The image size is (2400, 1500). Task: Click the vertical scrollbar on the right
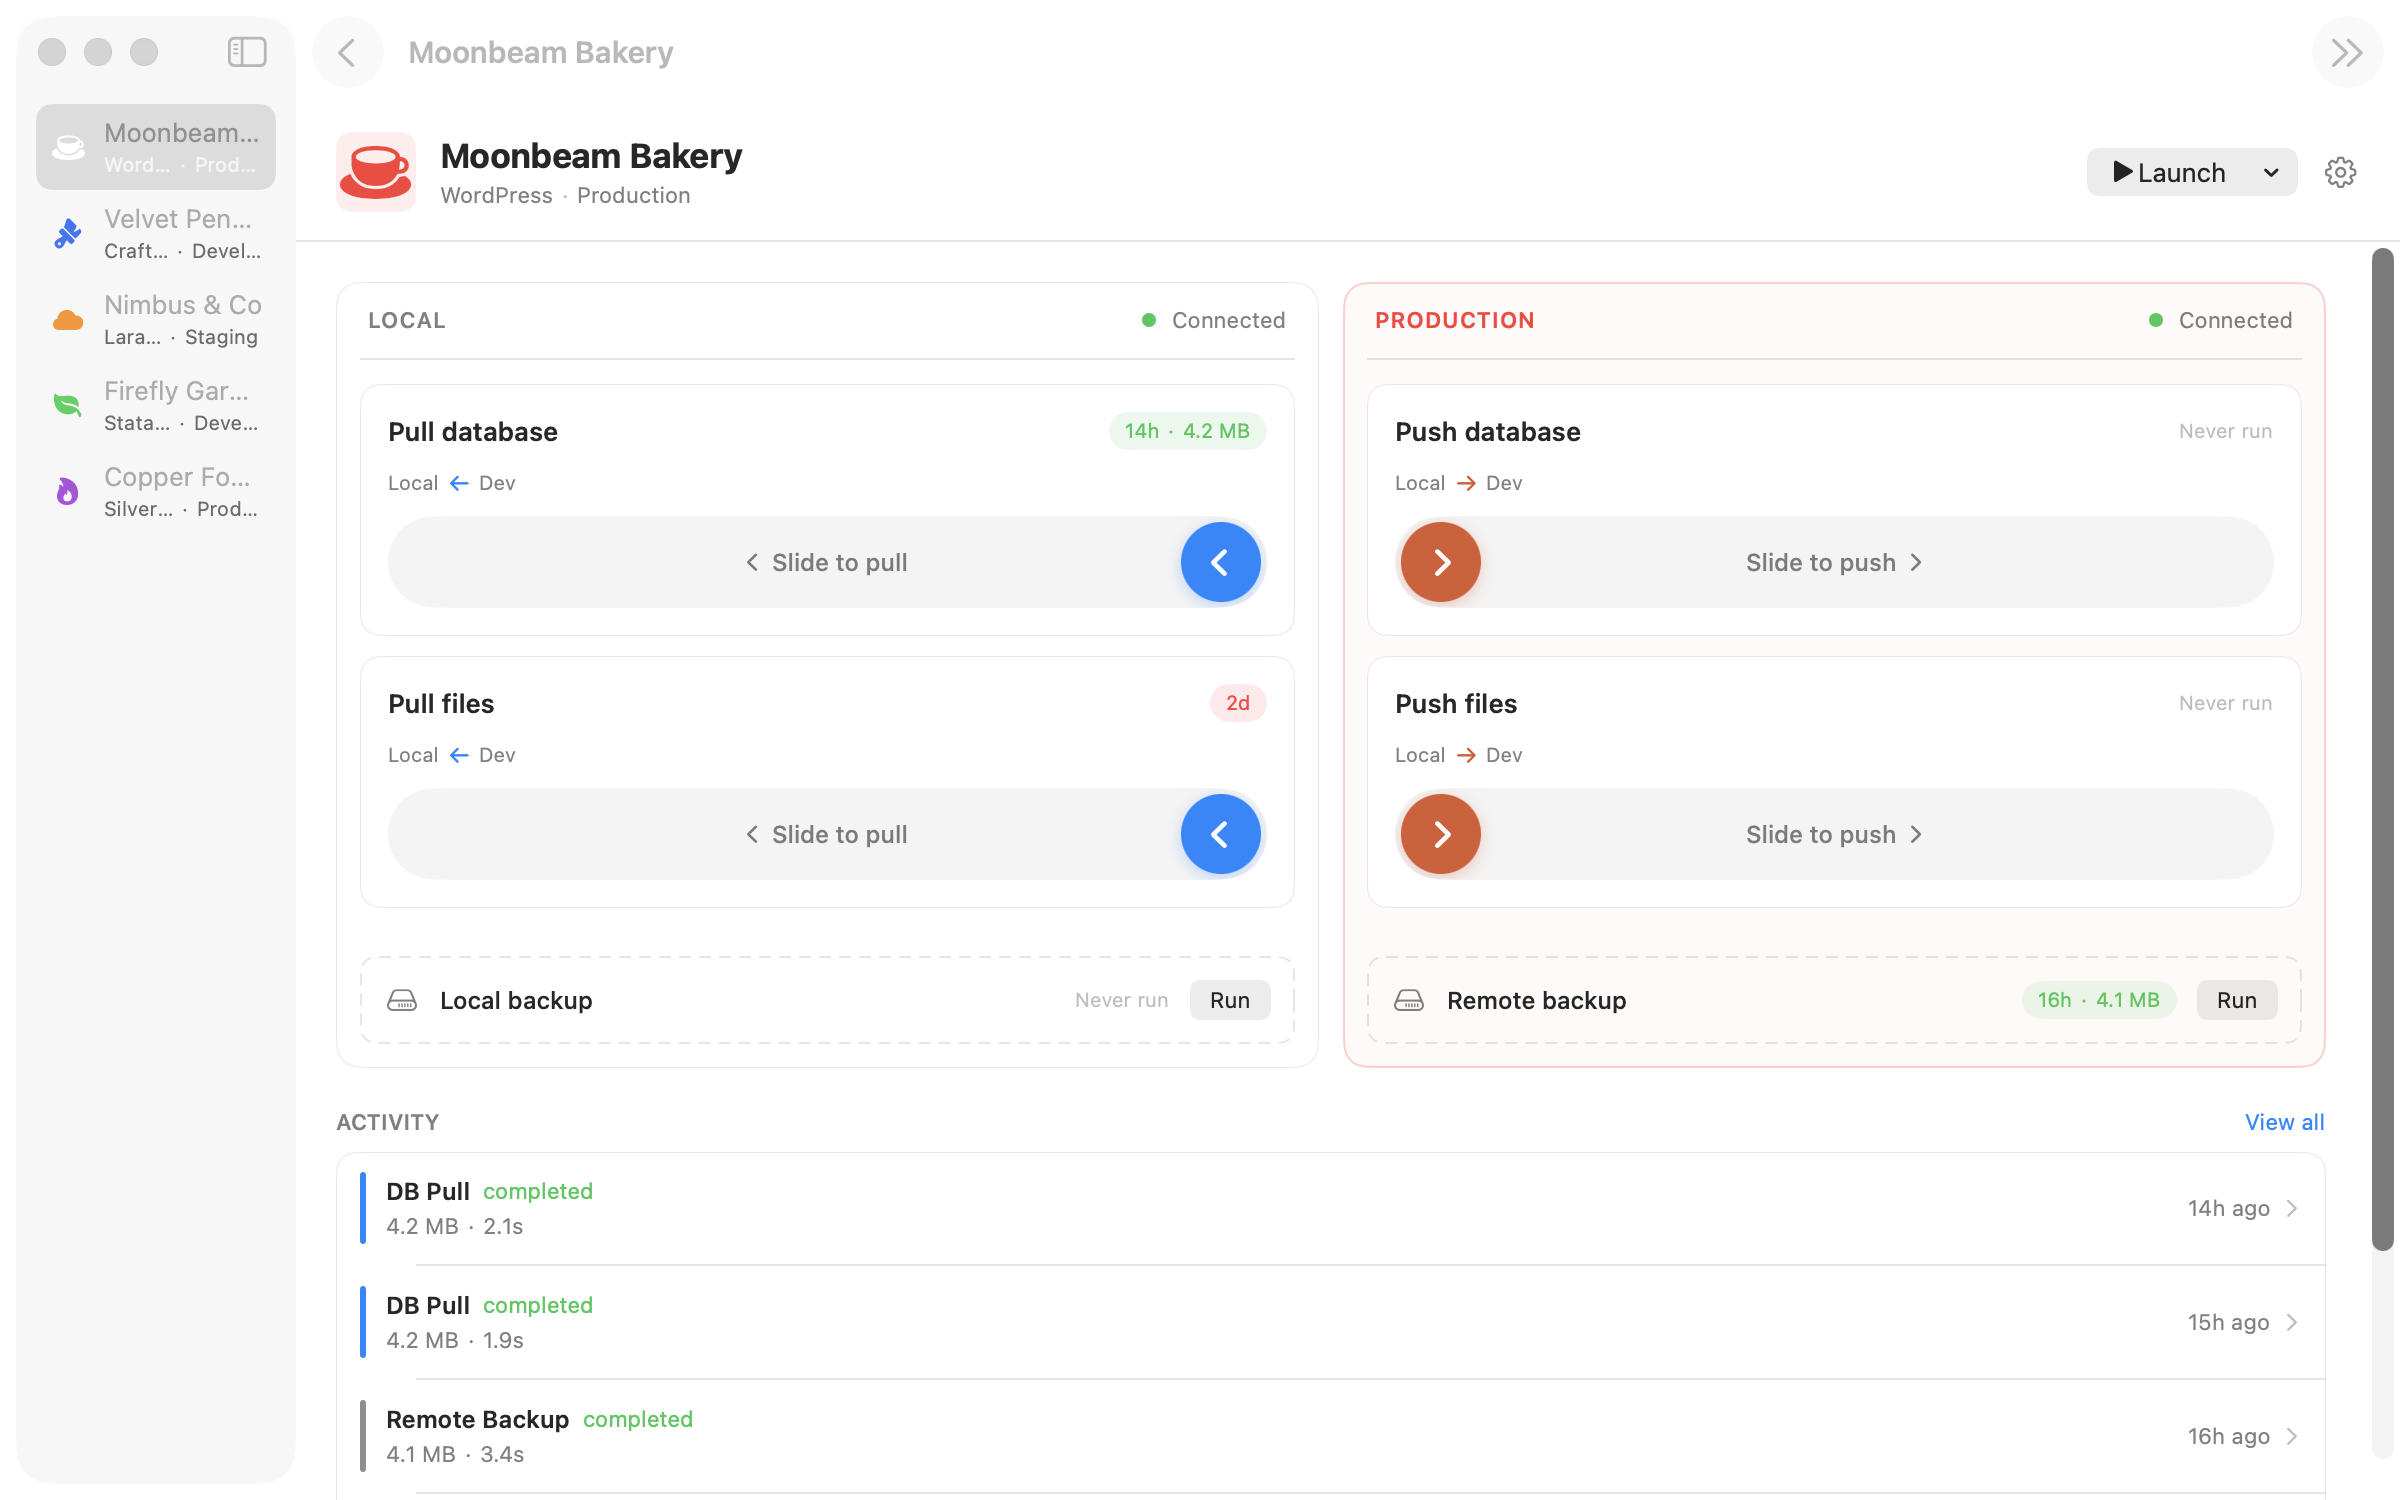pos(2383,750)
